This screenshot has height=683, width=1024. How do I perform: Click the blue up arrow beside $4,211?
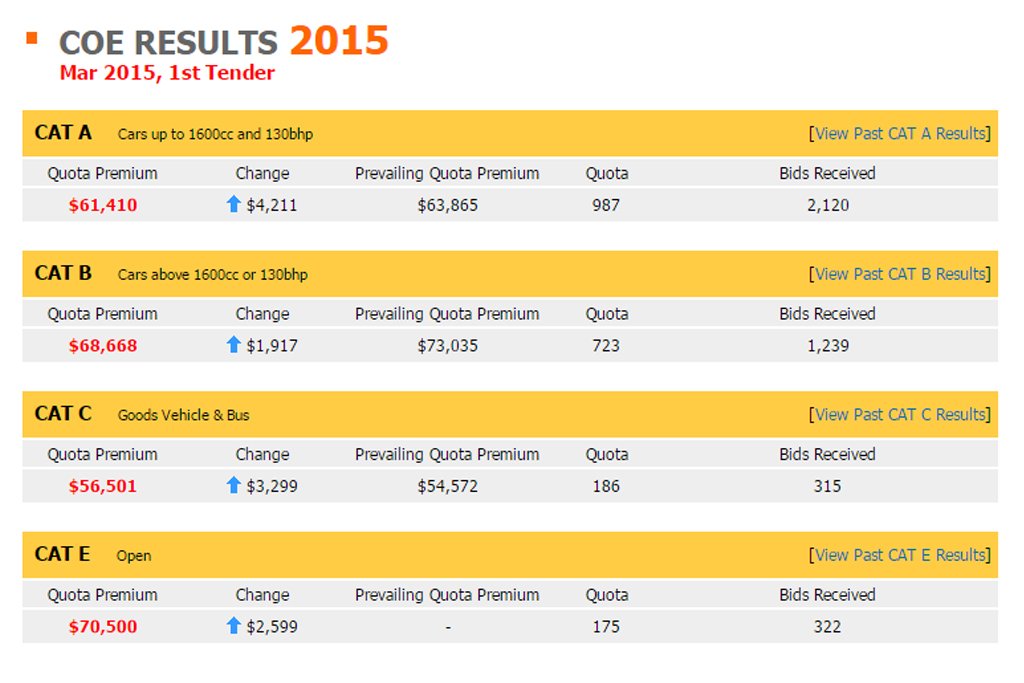click(x=233, y=204)
